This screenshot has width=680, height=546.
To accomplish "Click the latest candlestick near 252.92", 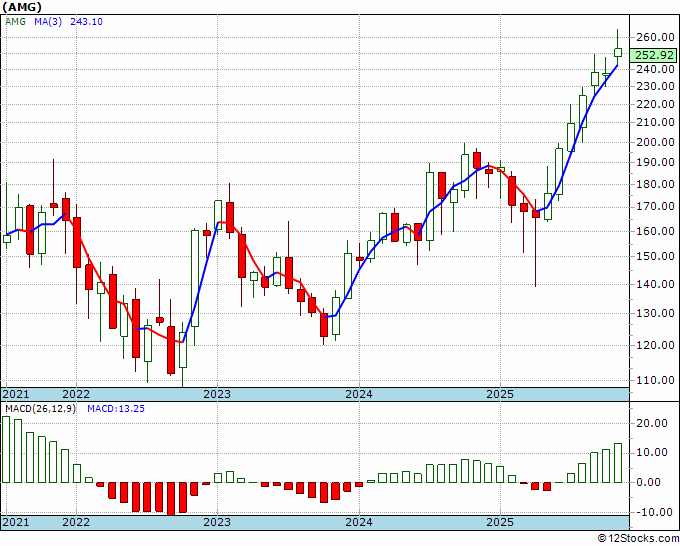I will [618, 52].
